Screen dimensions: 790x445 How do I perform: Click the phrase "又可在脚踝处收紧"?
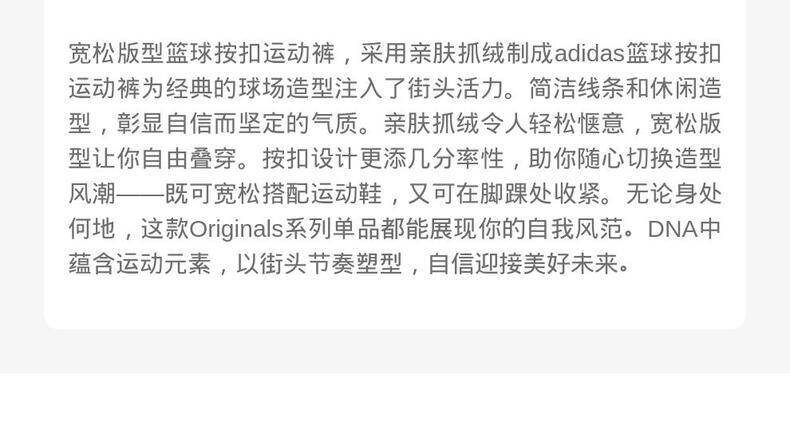504,194
